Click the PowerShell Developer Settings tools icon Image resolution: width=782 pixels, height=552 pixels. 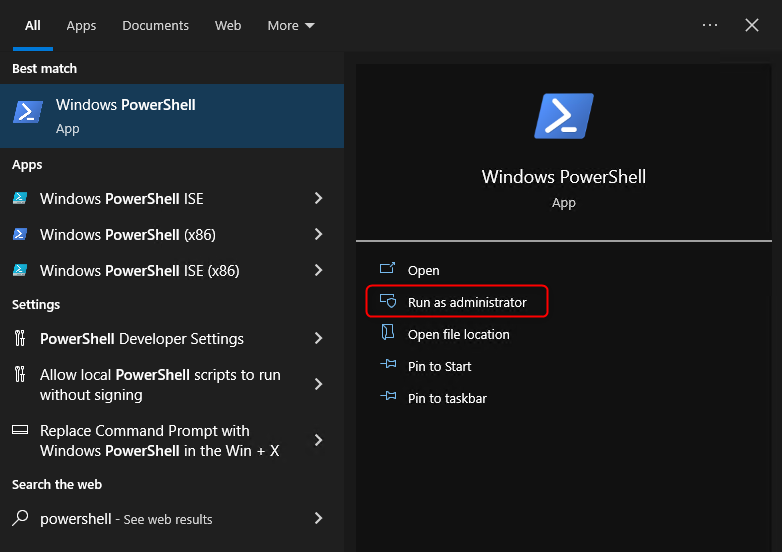pos(20,338)
